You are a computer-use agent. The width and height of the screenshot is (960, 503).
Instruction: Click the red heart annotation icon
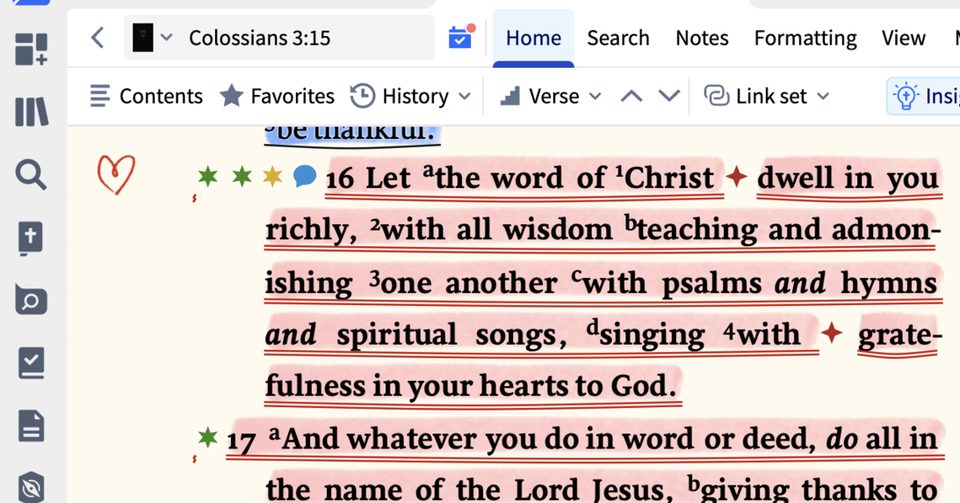click(x=116, y=174)
